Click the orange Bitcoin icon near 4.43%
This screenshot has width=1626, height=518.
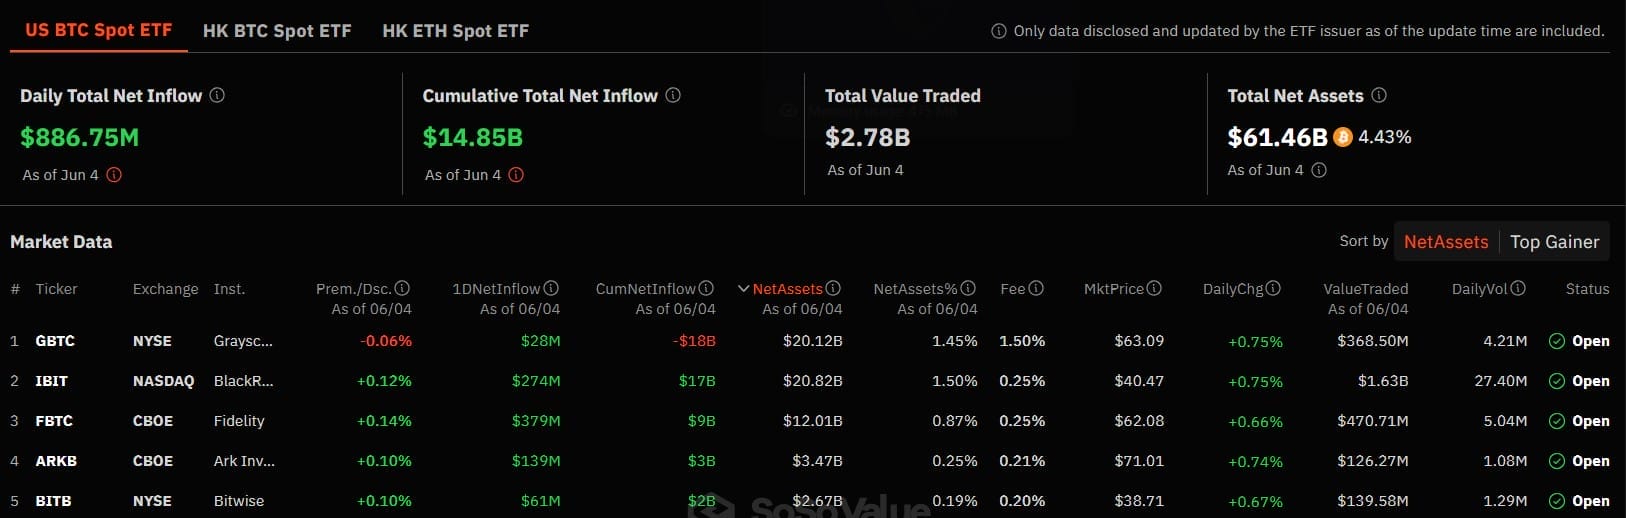[1343, 137]
